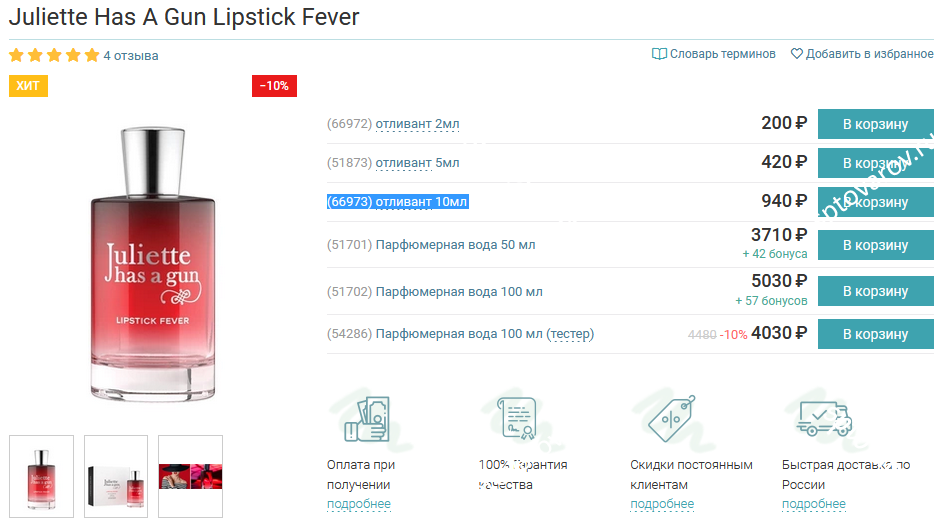Select the woman in hat thumbnail
The width and height of the screenshot is (950, 522).
pyautogui.click(x=190, y=477)
